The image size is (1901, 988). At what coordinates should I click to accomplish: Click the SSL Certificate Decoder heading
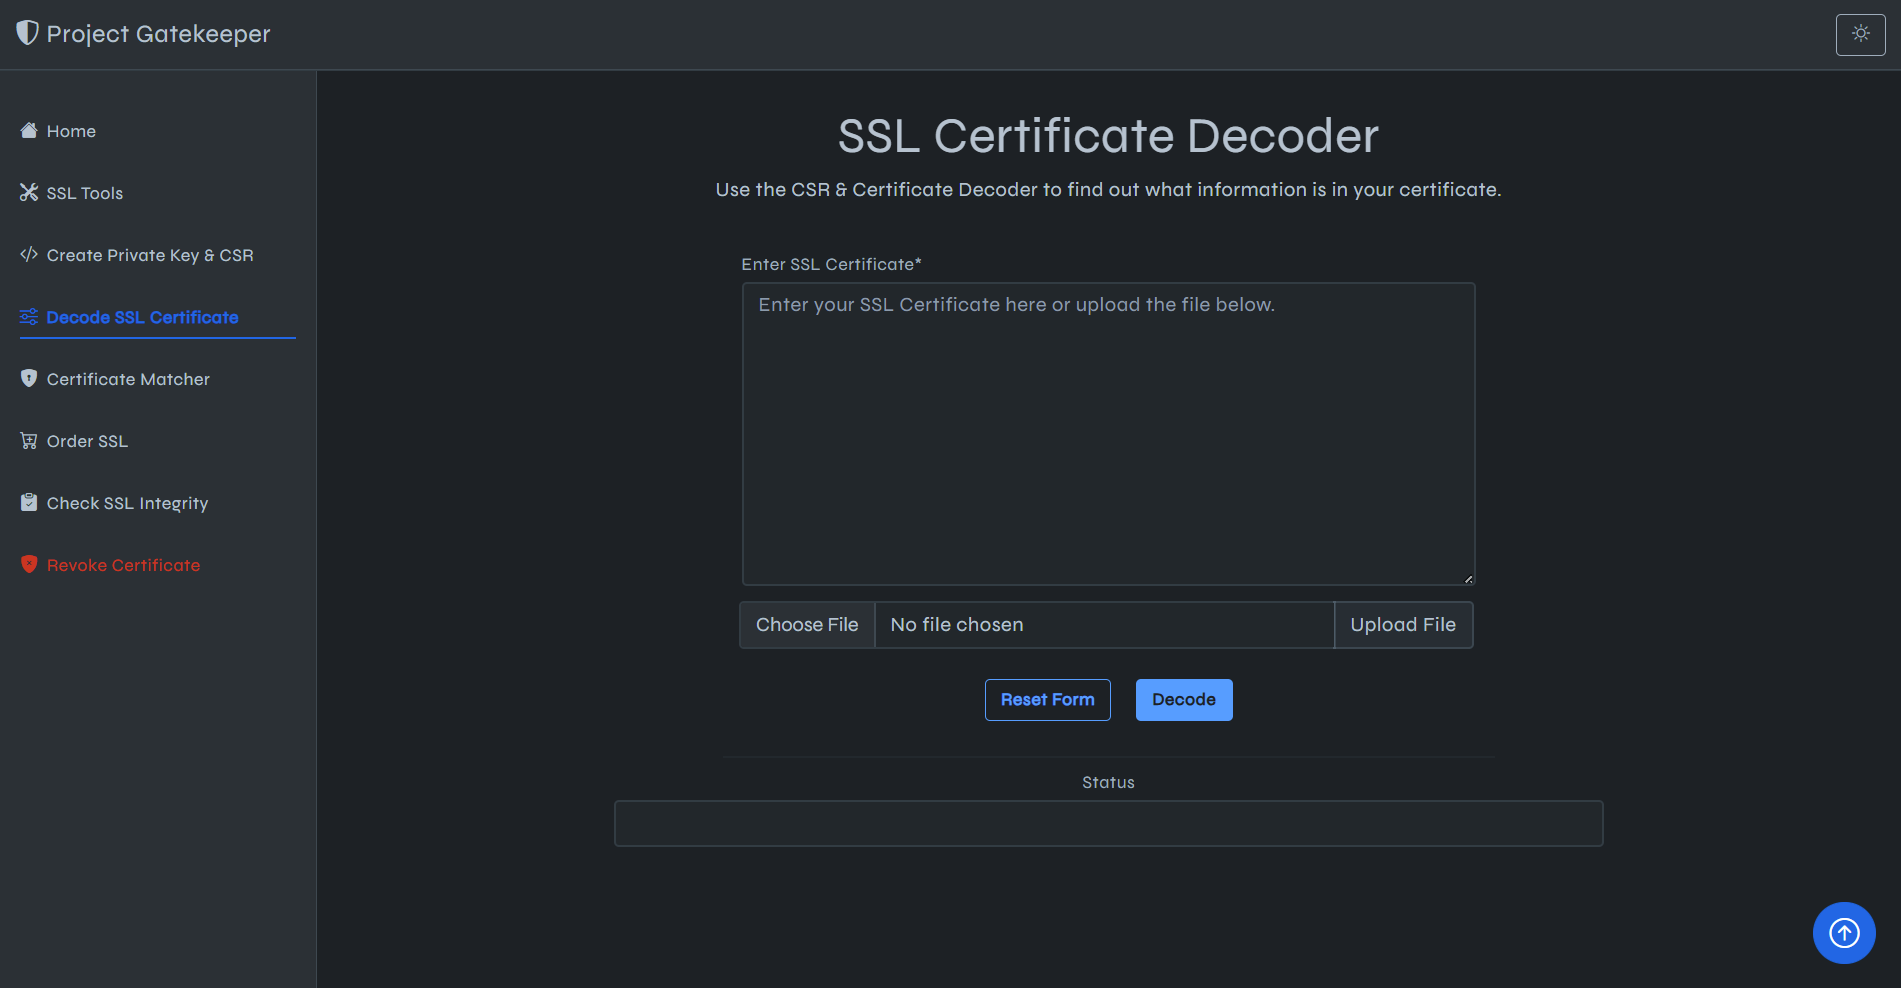coord(1108,136)
